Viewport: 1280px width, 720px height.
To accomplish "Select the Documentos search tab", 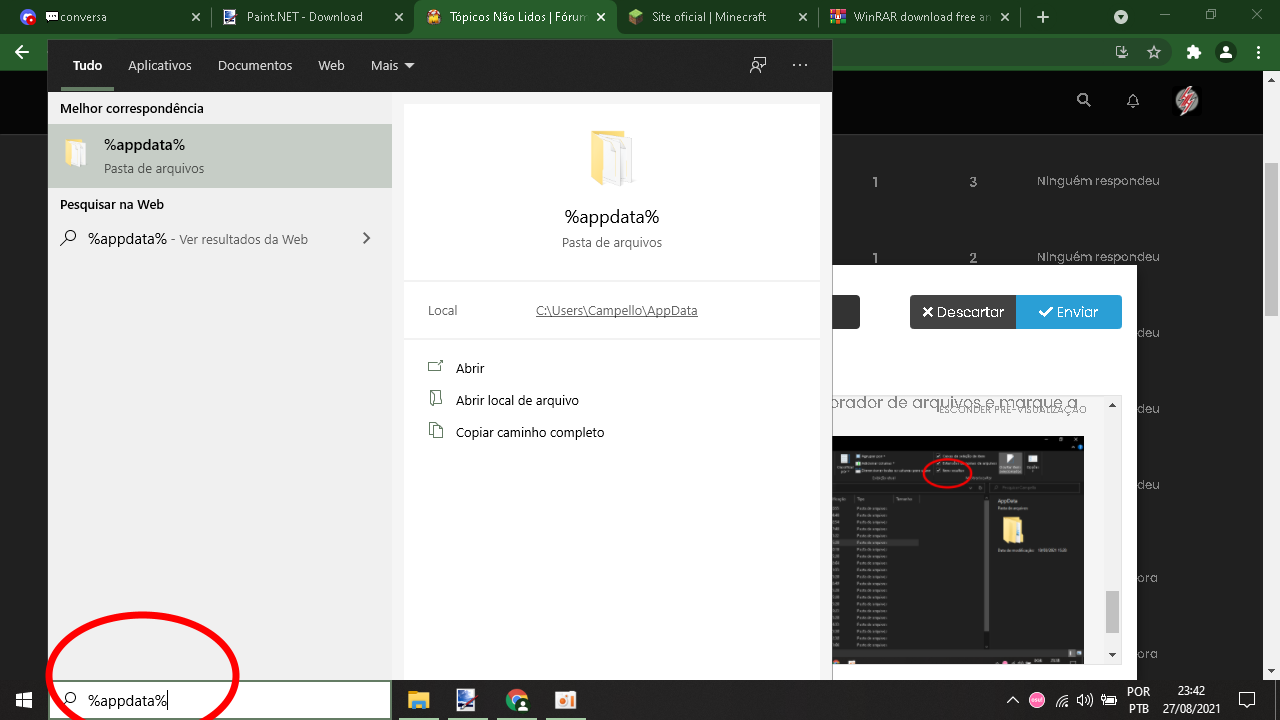I will click(255, 65).
